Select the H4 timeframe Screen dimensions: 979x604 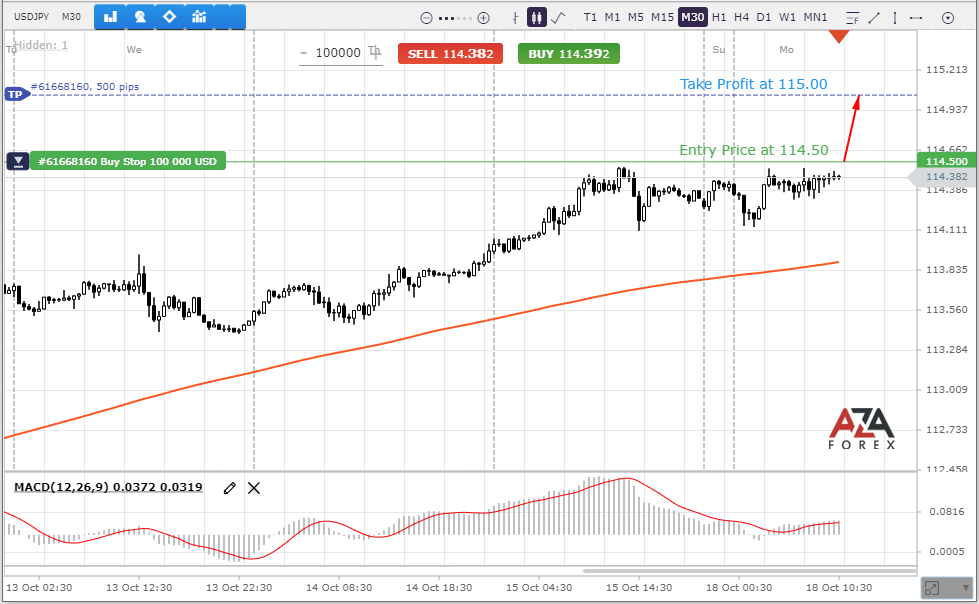[742, 17]
